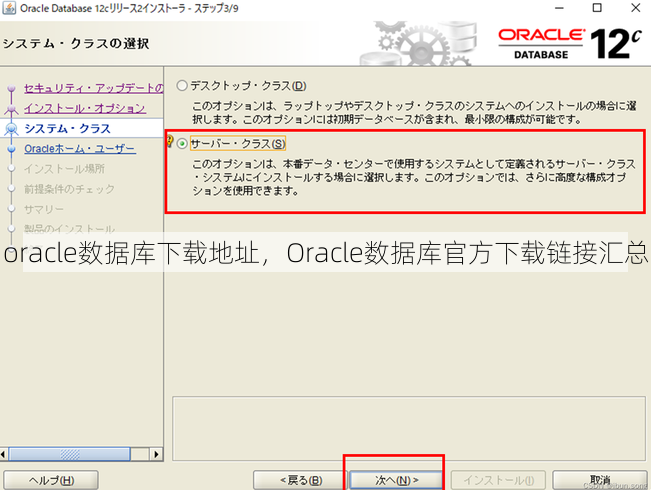Click the システム・クラスの選択 page heading
This screenshot has height=490, width=651.
(x=76, y=43)
